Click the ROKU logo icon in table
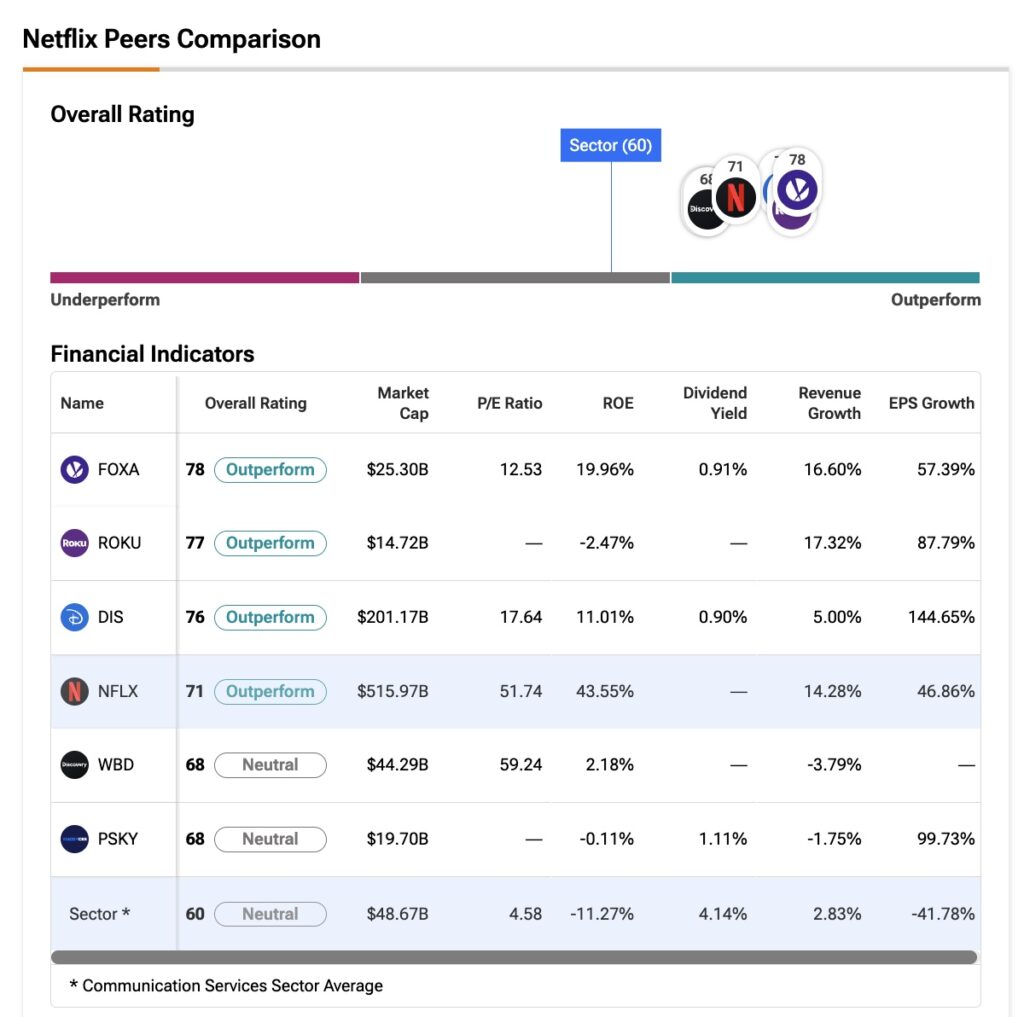The height and width of the screenshot is (1017, 1024). [x=75, y=543]
